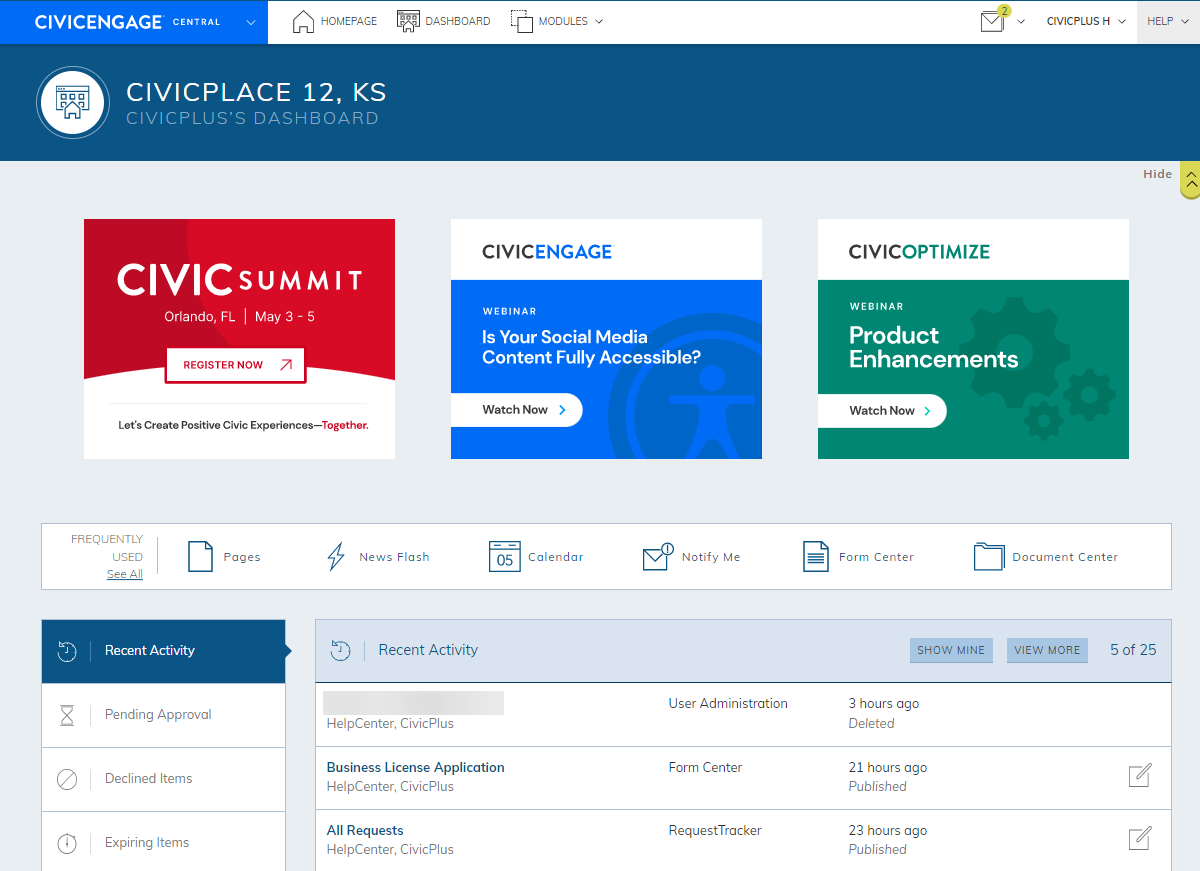This screenshot has height=871, width=1200.
Task: Open the Business License Application link
Action: click(415, 768)
